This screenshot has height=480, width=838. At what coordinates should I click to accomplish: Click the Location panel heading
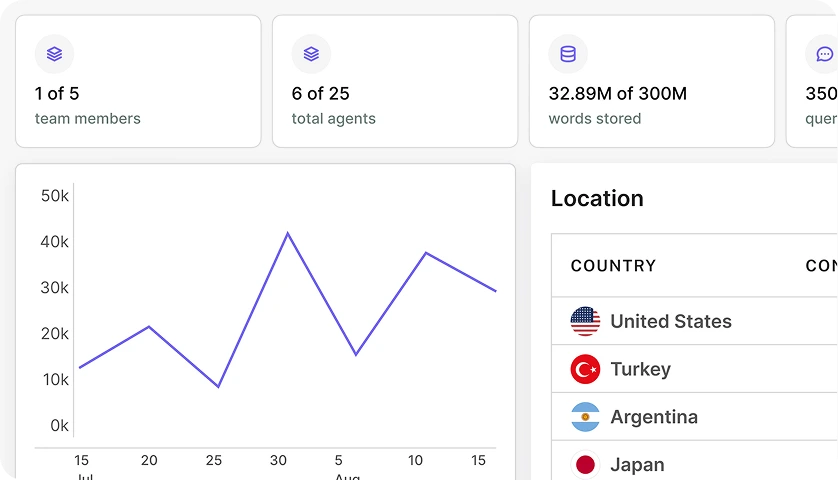tap(597, 198)
